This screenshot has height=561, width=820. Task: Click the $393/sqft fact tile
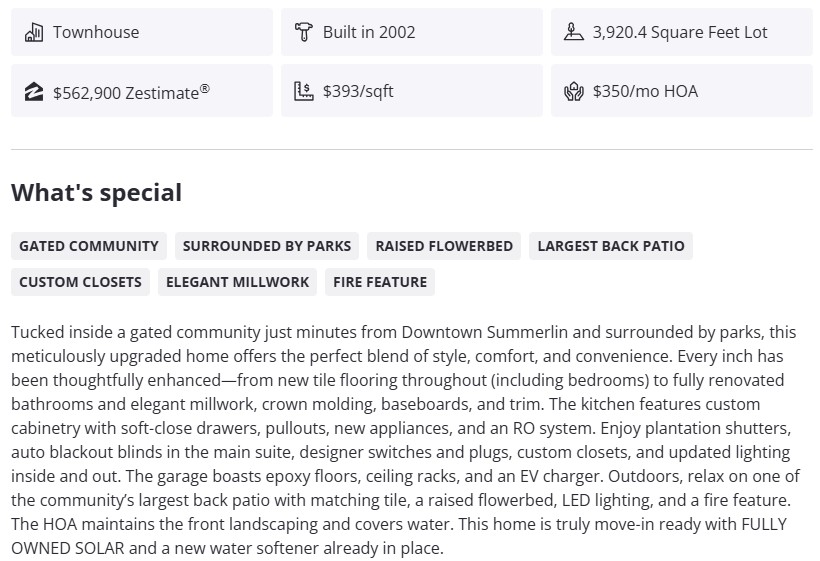pos(411,91)
